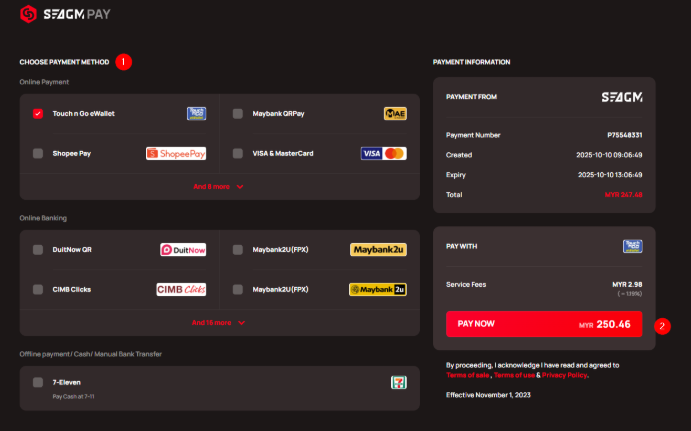Image resolution: width=691 pixels, height=431 pixels.
Task: Click the 7-Eleven logo icon
Action: (398, 382)
